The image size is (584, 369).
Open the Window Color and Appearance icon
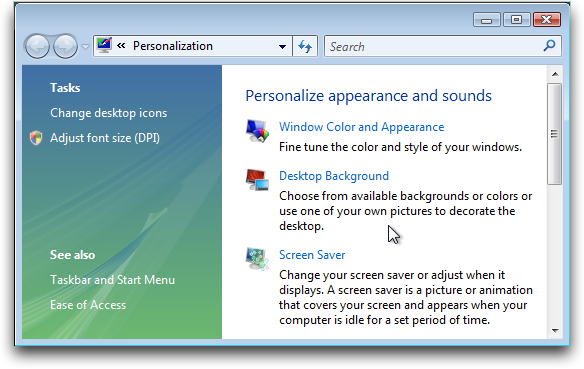(x=257, y=131)
